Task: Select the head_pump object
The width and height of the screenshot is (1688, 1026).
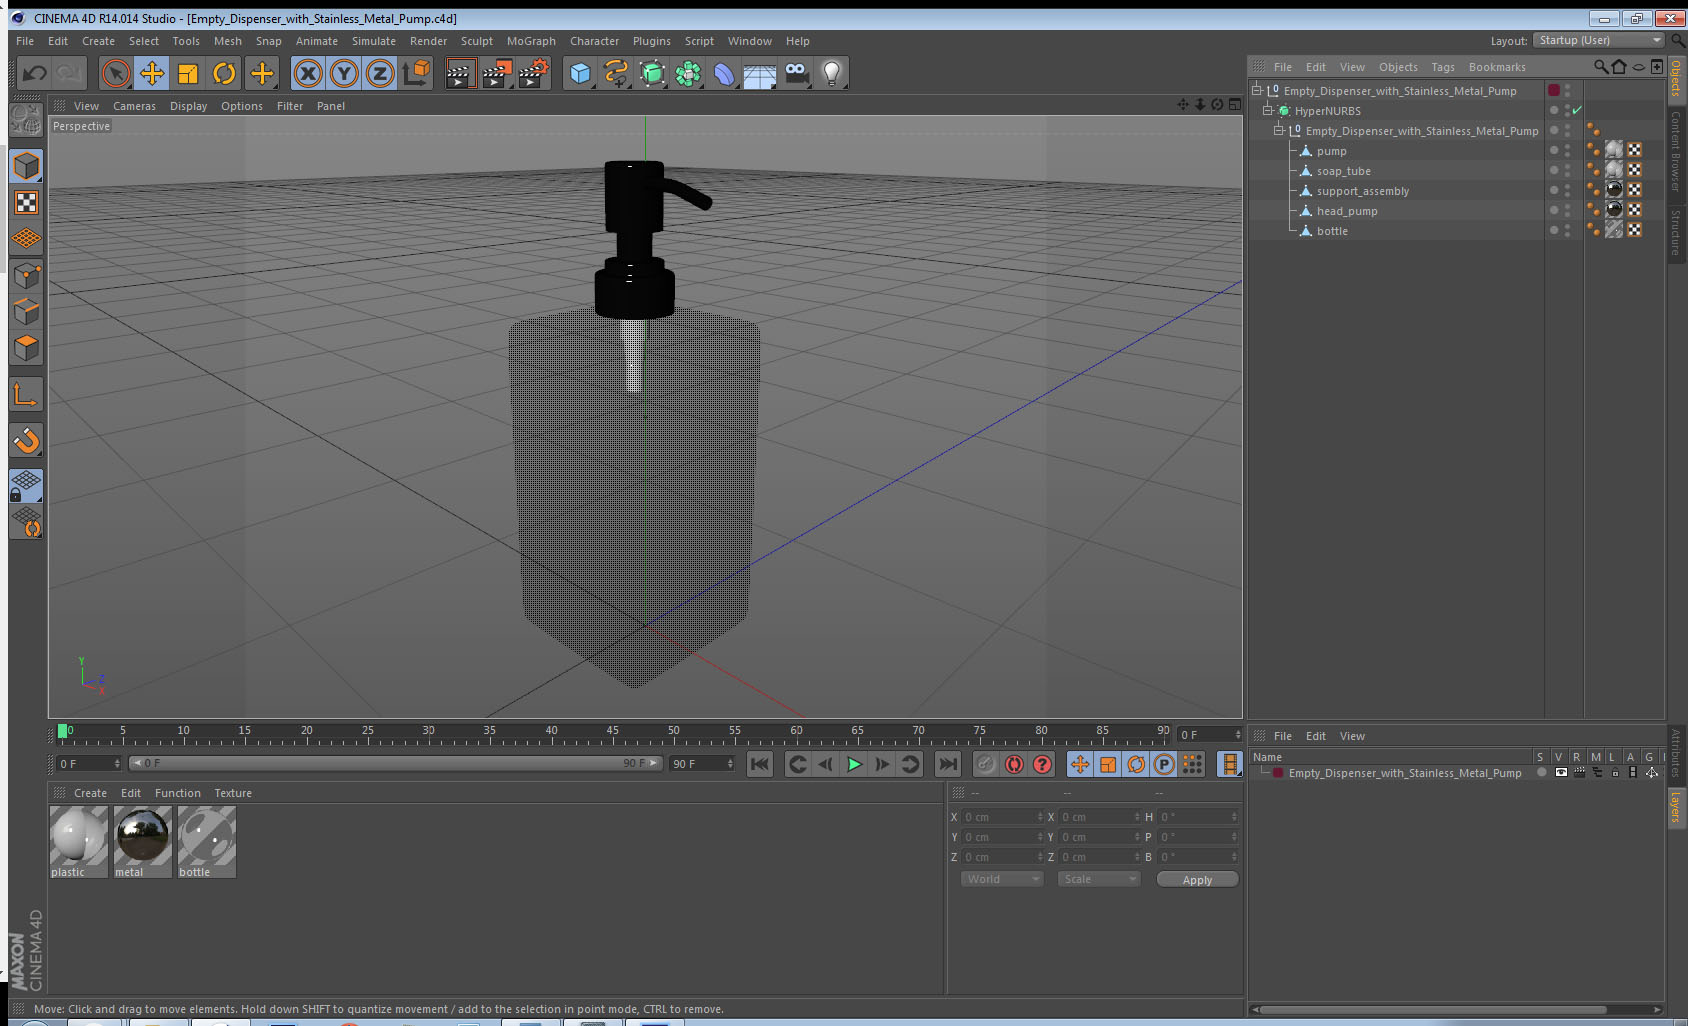Action: 1347,211
